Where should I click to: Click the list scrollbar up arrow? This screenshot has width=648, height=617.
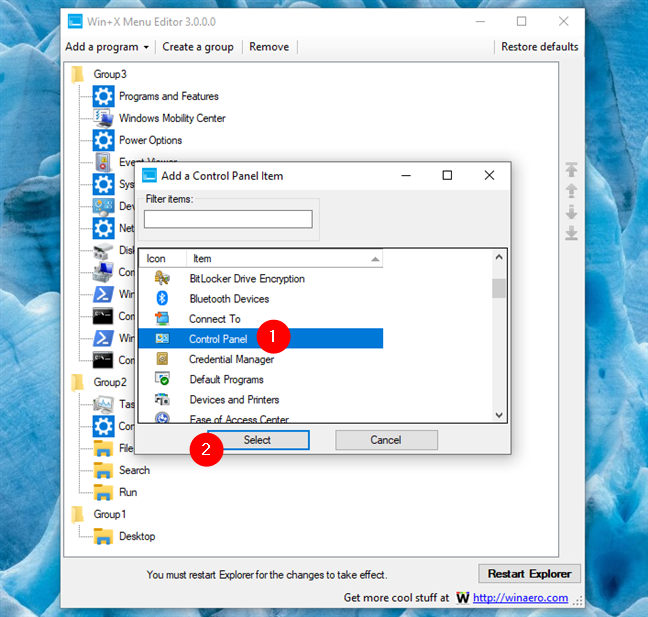[x=499, y=257]
